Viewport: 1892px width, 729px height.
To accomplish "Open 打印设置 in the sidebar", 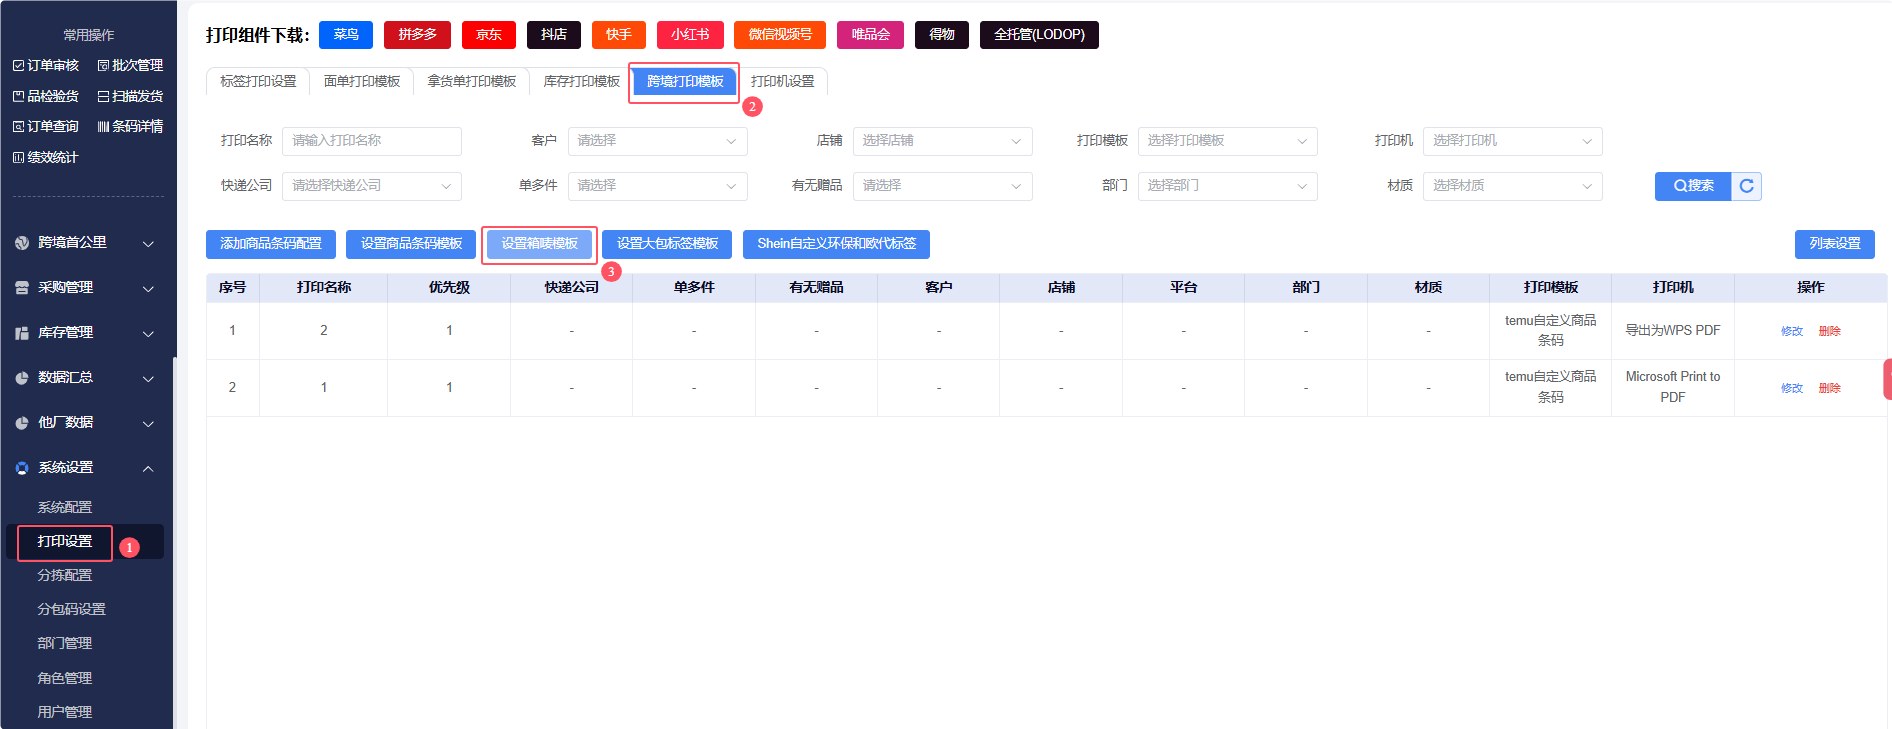I will 65,542.
